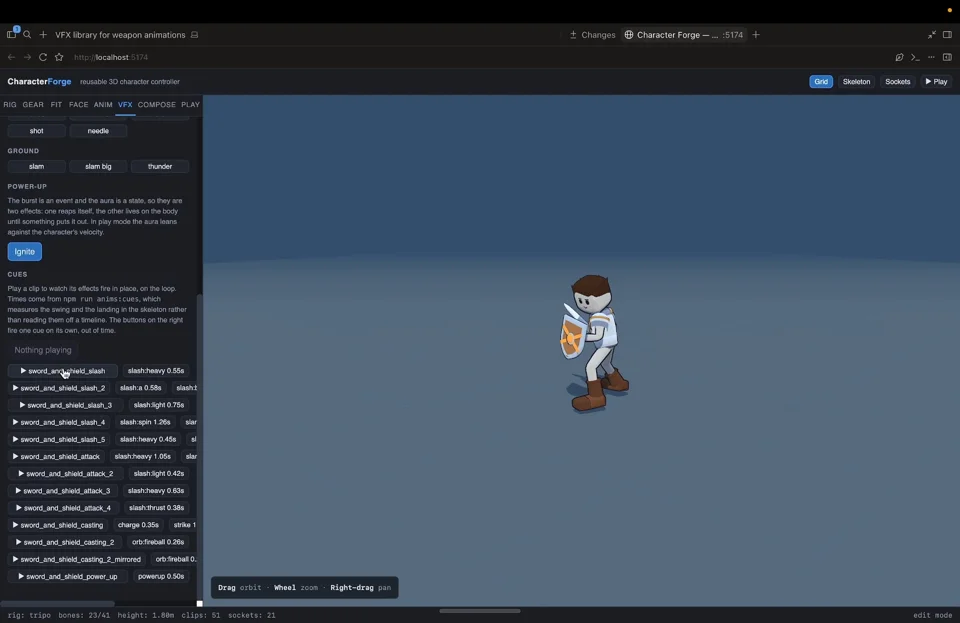
Task: Select the Character Forge browser tab
Action: tap(683, 35)
